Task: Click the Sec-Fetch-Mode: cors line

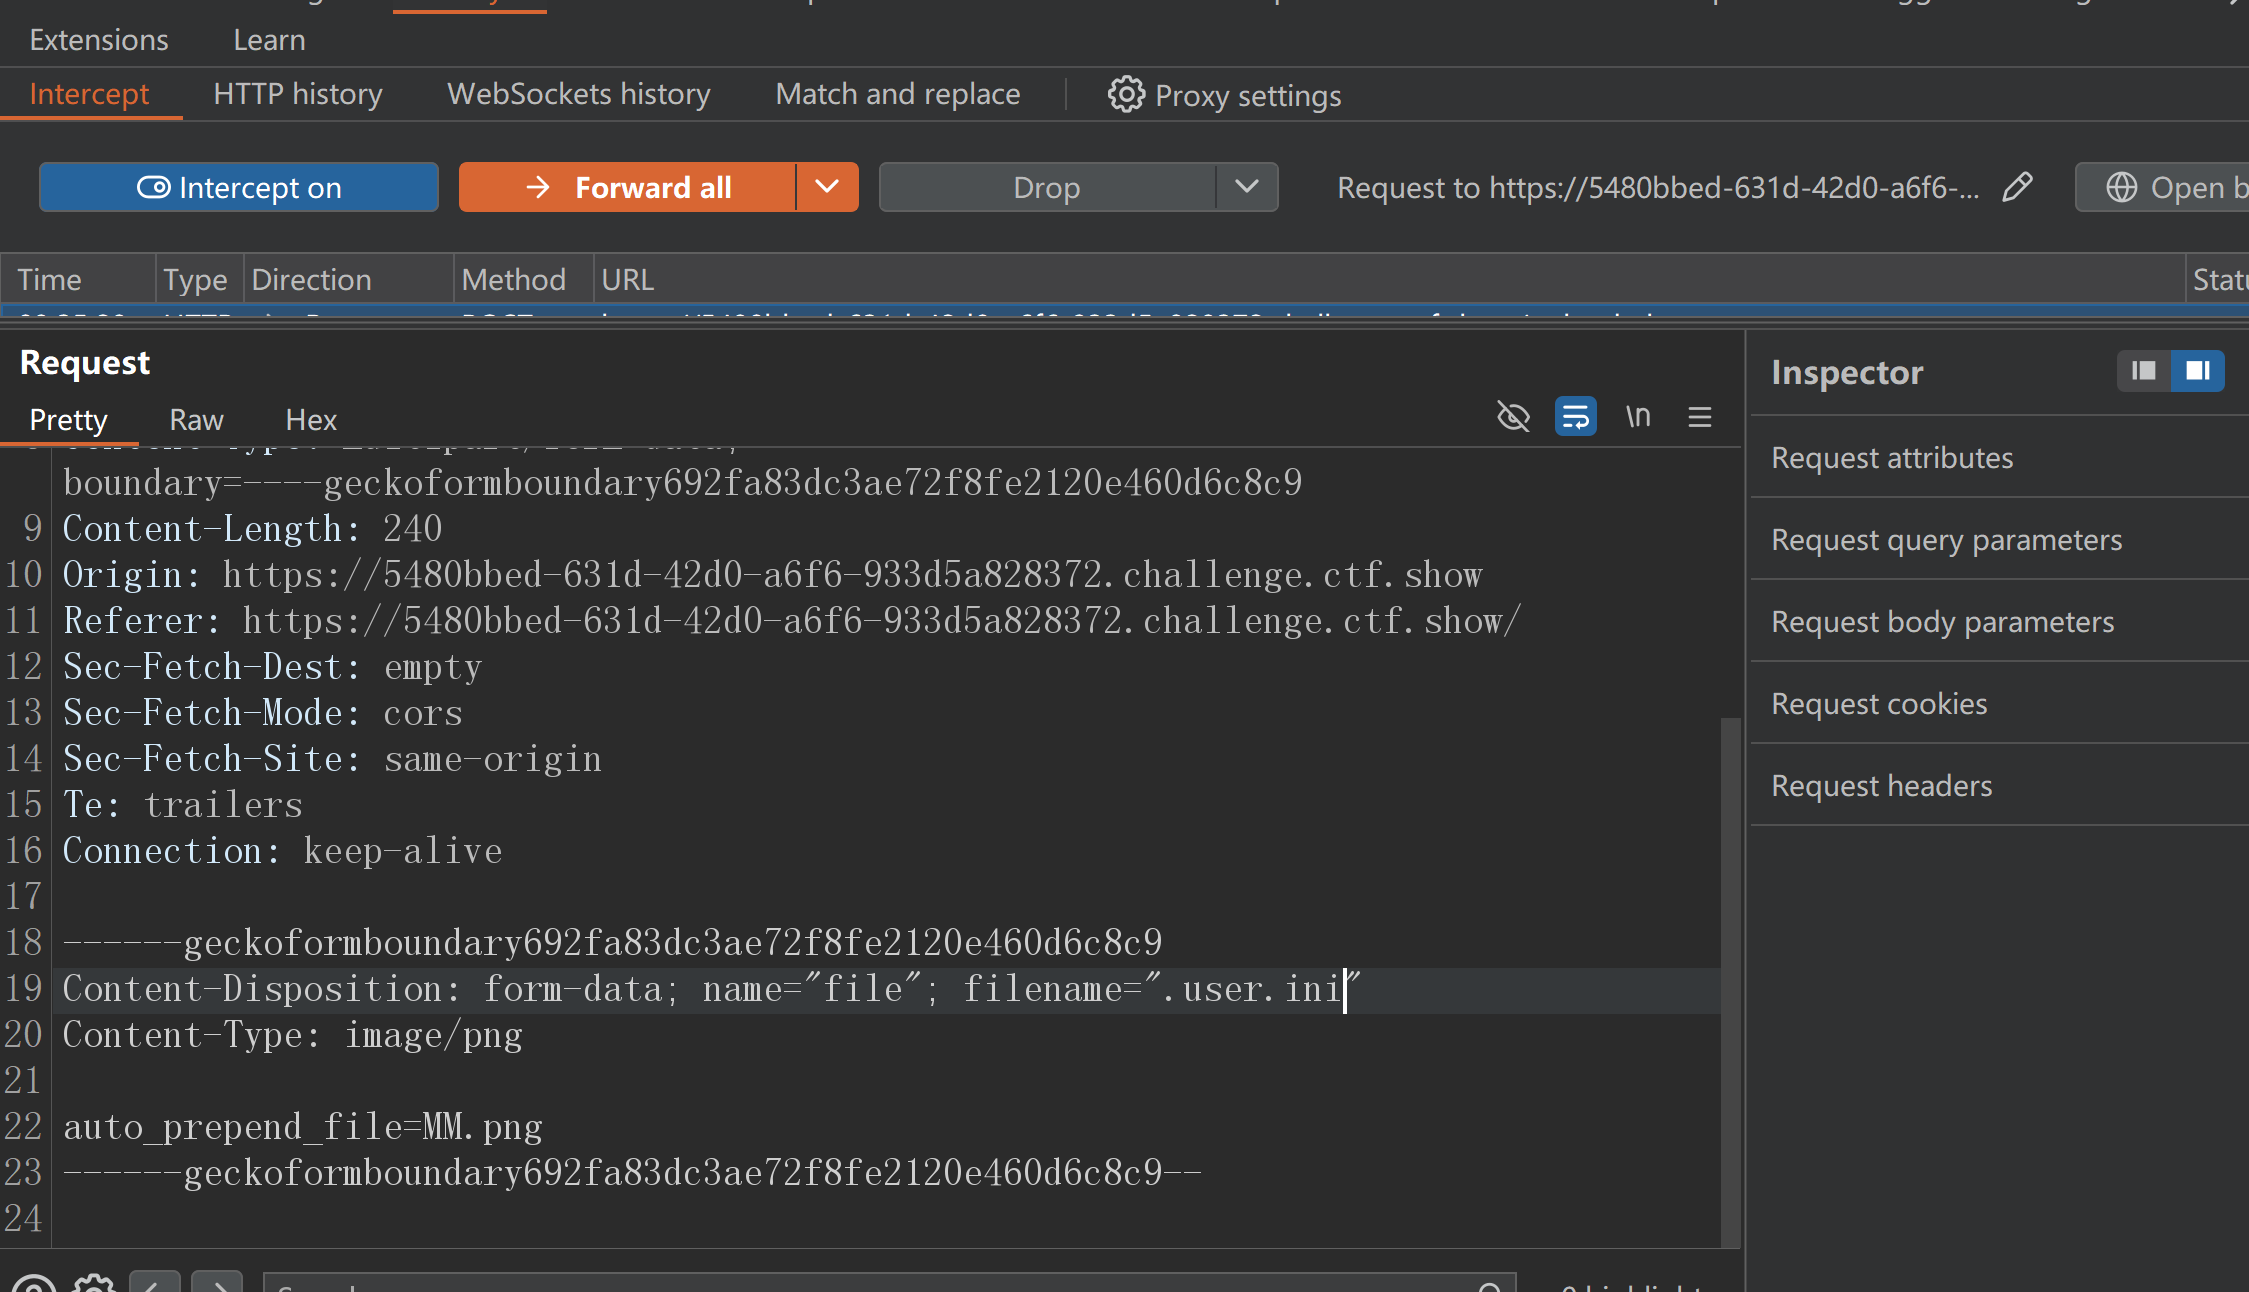Action: pos(263,713)
